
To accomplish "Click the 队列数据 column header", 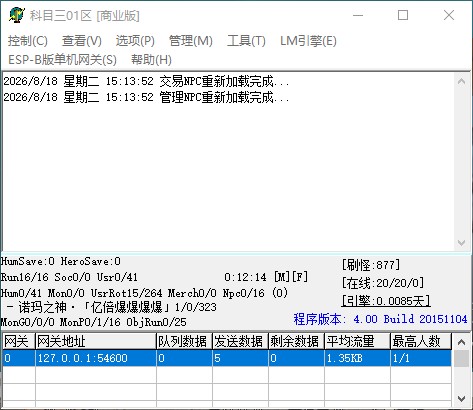I will [184, 341].
